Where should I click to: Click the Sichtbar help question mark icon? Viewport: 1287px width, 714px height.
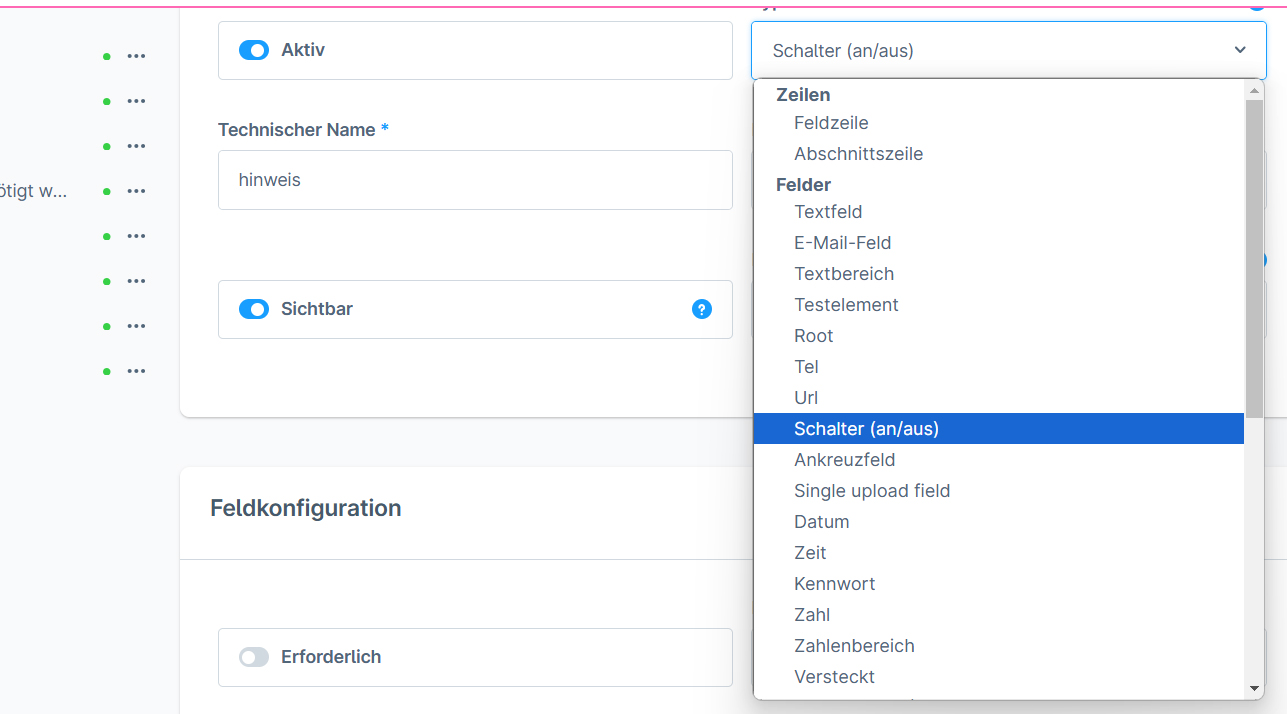(x=702, y=310)
